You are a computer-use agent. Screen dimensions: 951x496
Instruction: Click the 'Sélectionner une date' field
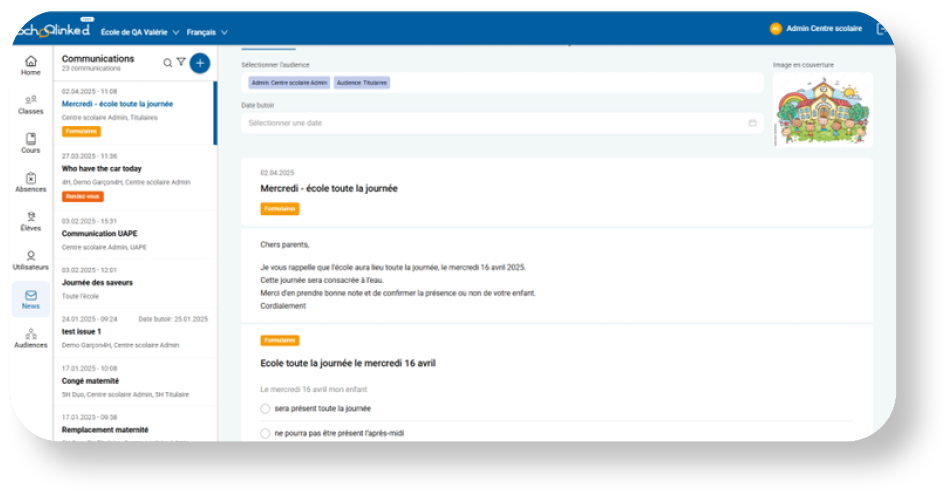click(502, 123)
